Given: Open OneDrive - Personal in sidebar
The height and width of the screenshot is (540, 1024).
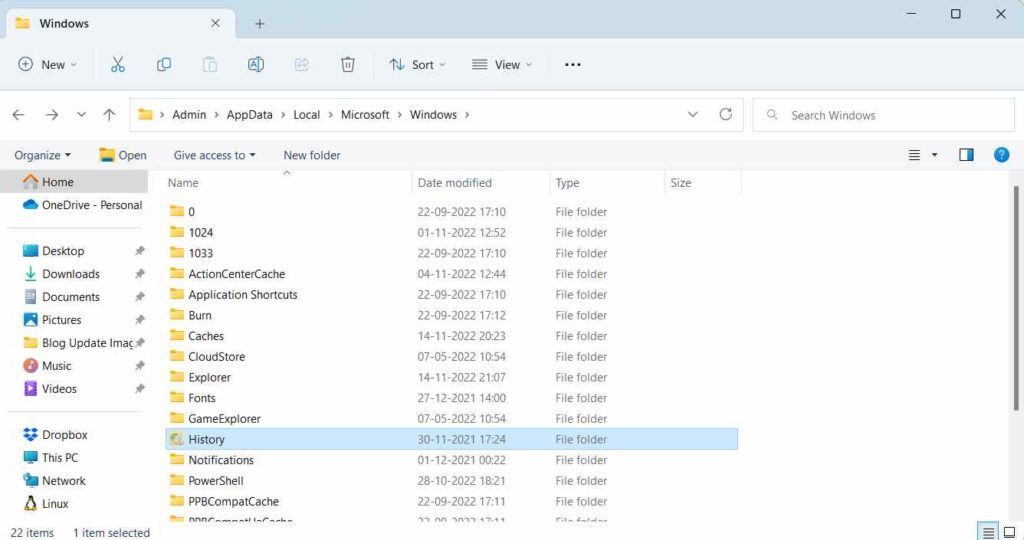Looking at the screenshot, I should (82, 205).
